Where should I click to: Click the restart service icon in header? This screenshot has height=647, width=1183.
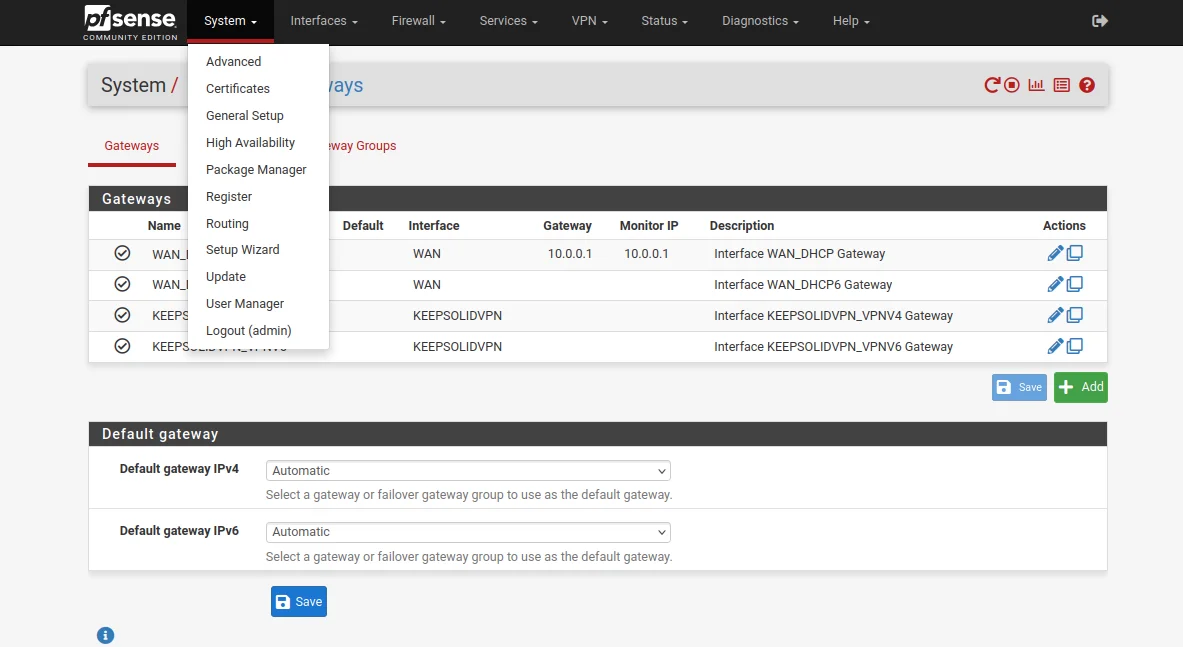point(992,85)
